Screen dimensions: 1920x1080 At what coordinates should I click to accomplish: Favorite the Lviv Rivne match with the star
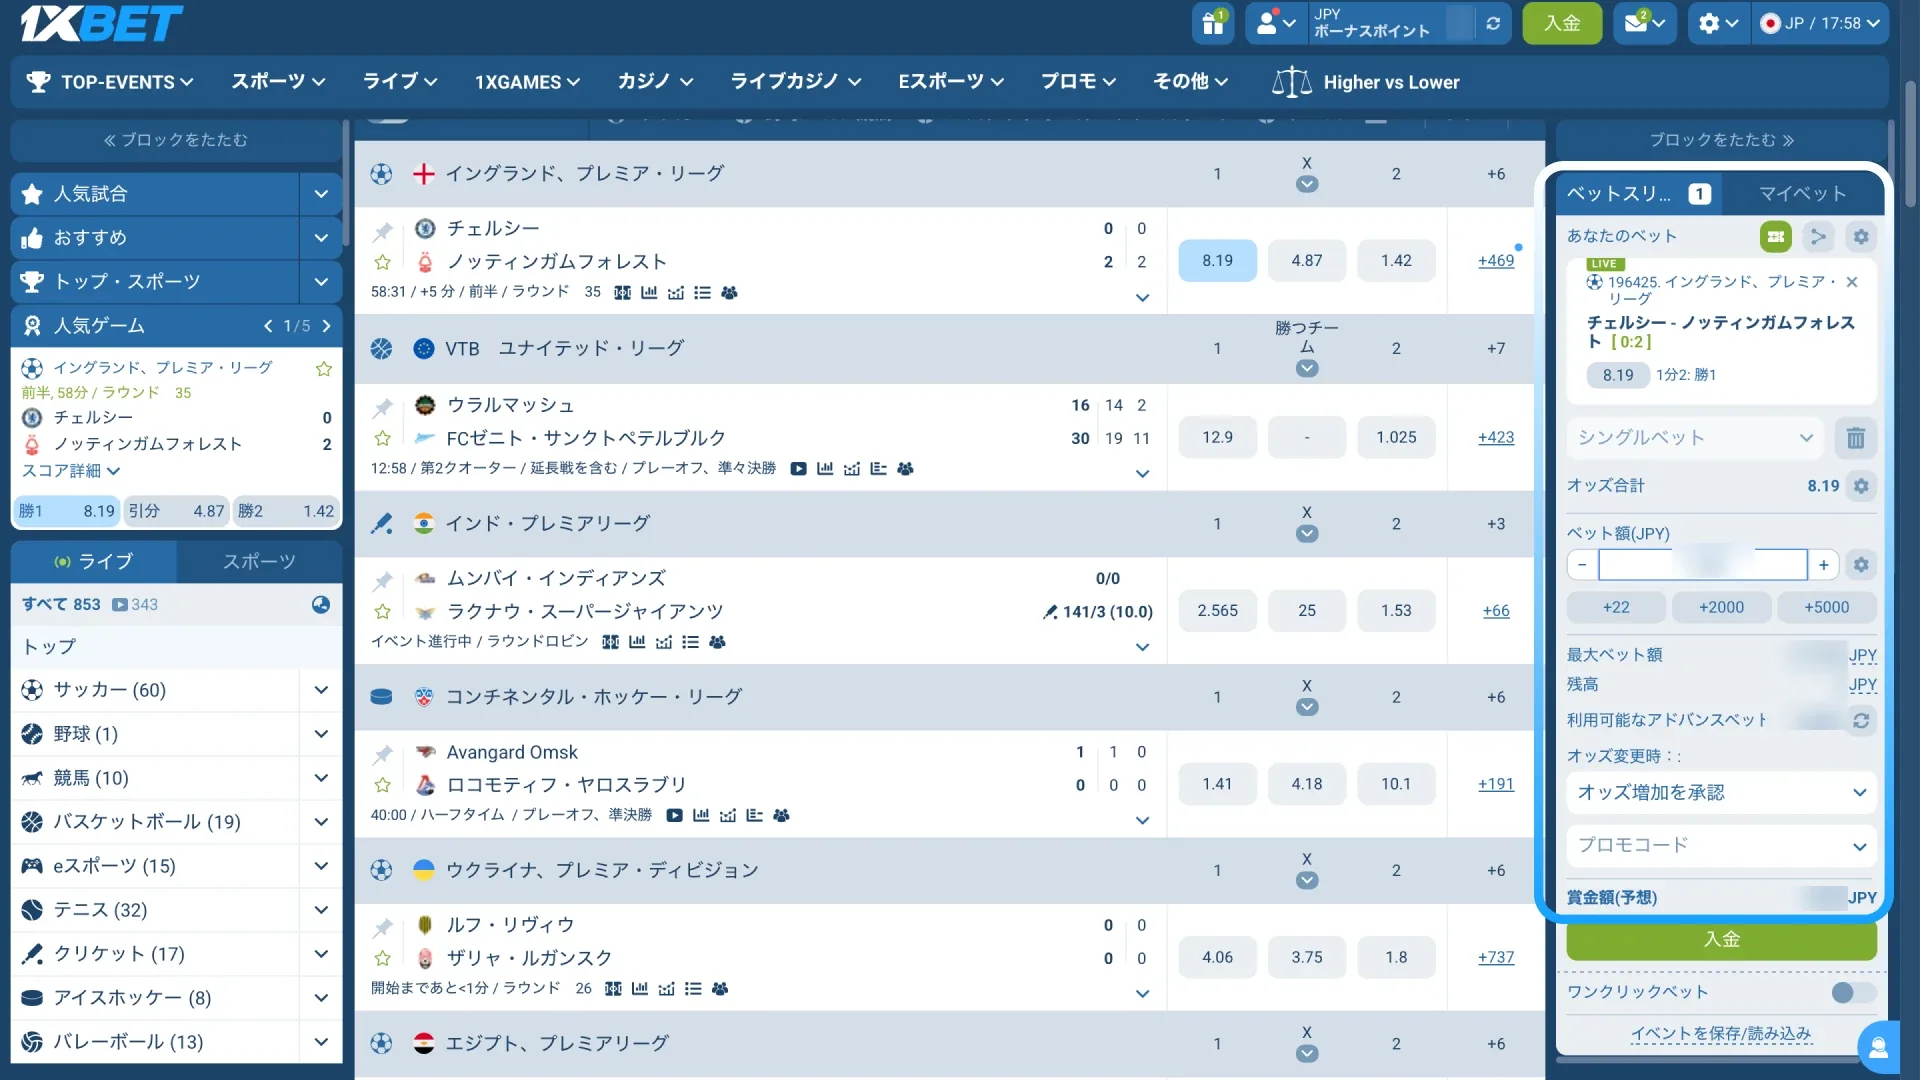(x=382, y=958)
